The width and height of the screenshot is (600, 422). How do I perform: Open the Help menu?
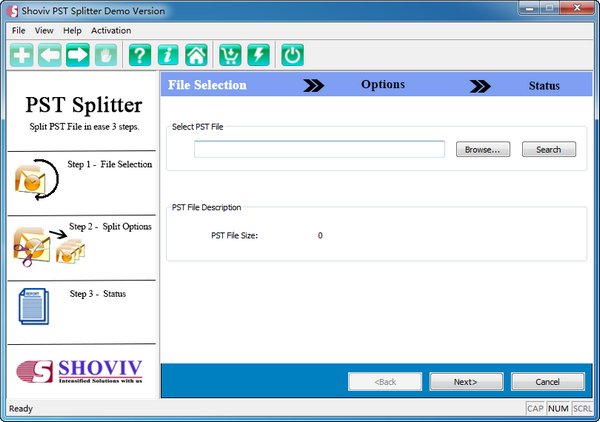pos(72,30)
